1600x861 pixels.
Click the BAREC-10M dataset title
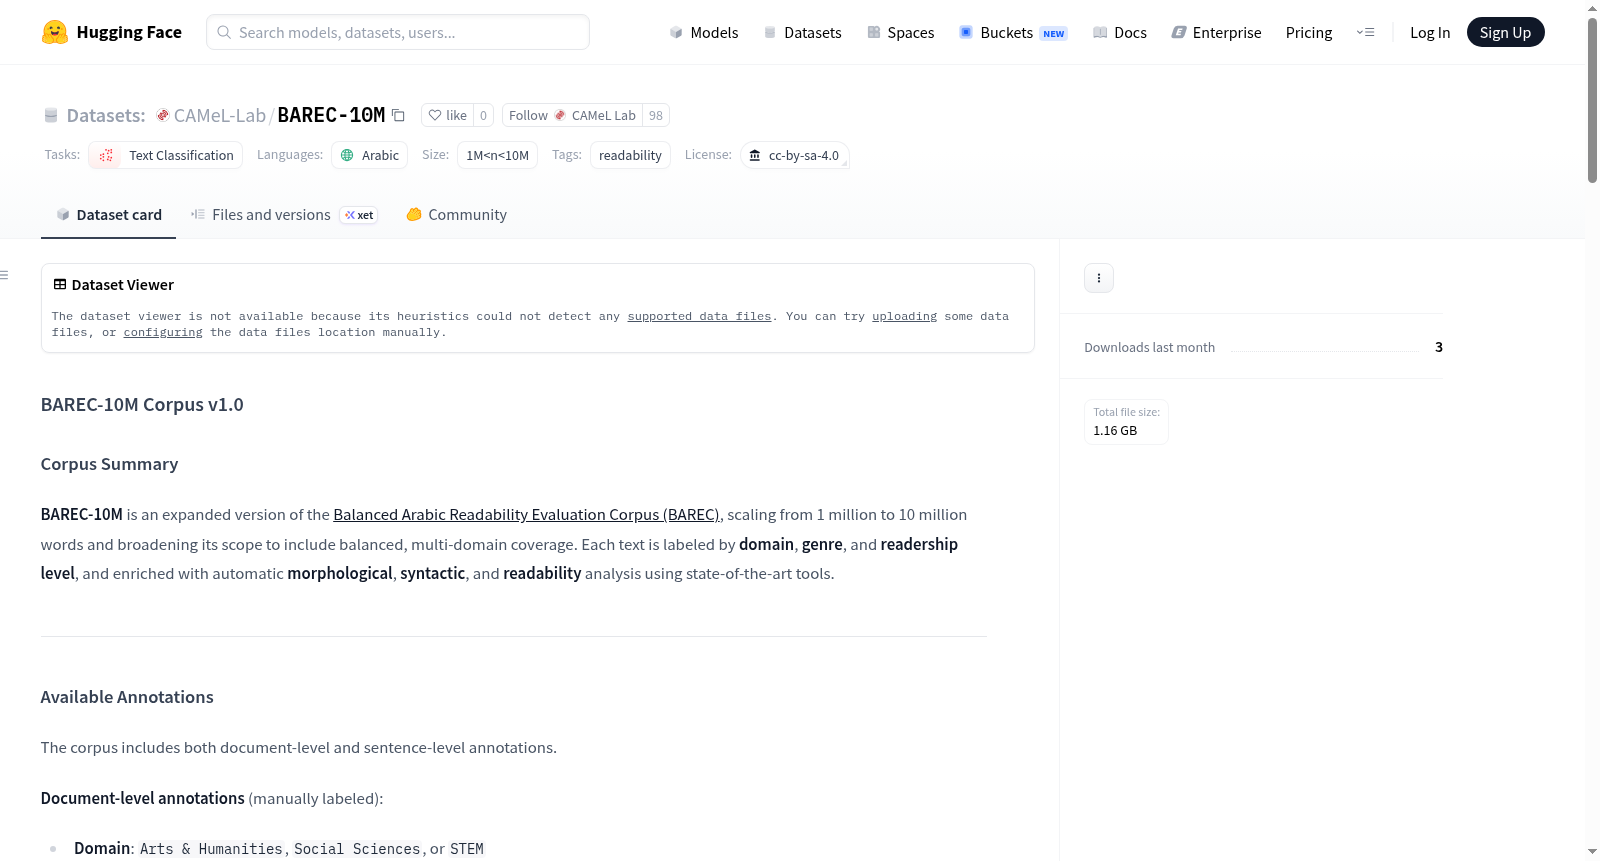coord(331,115)
